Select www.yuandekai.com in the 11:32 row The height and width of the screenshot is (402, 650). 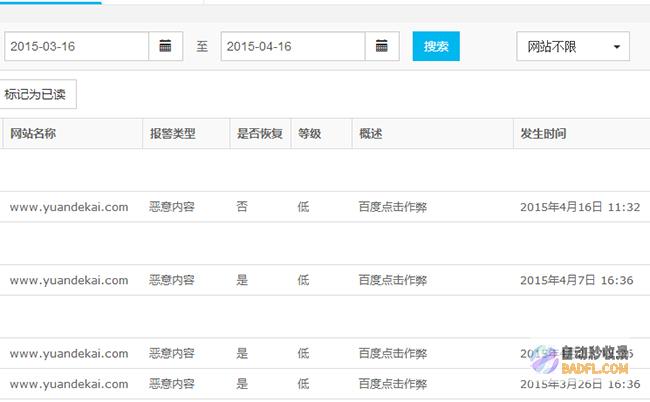69,207
